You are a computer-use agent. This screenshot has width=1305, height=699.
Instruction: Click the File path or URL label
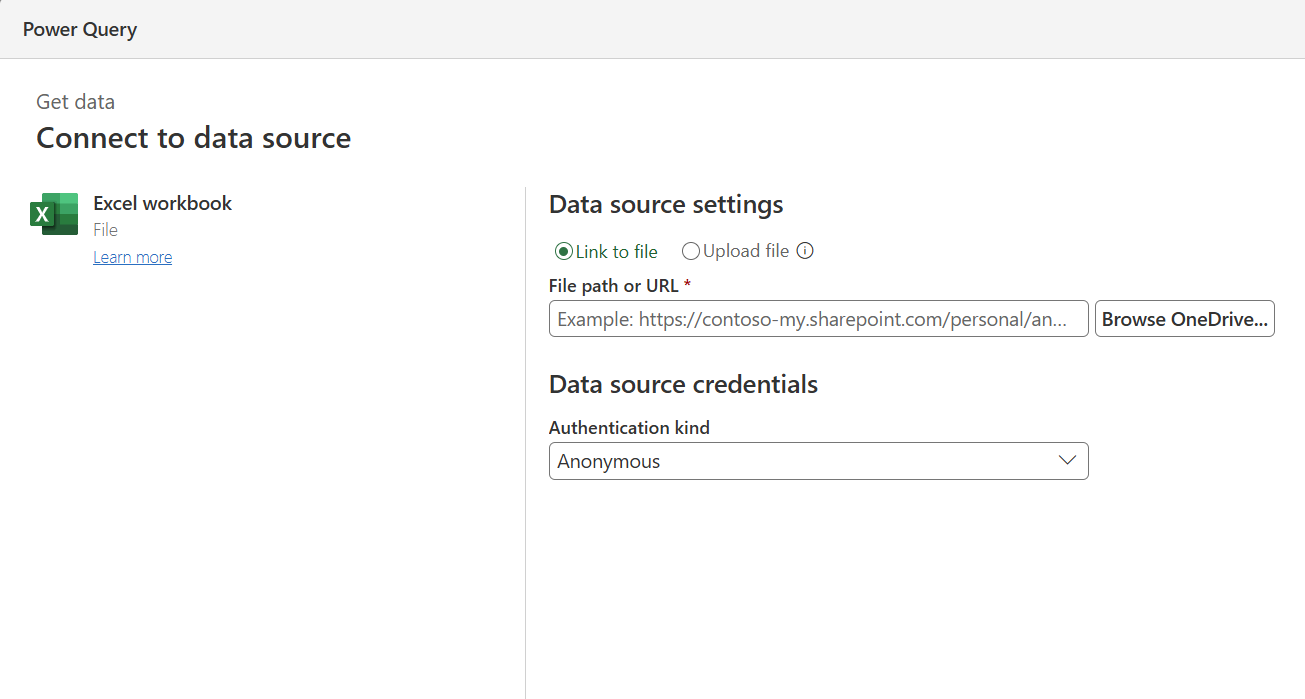click(x=614, y=286)
